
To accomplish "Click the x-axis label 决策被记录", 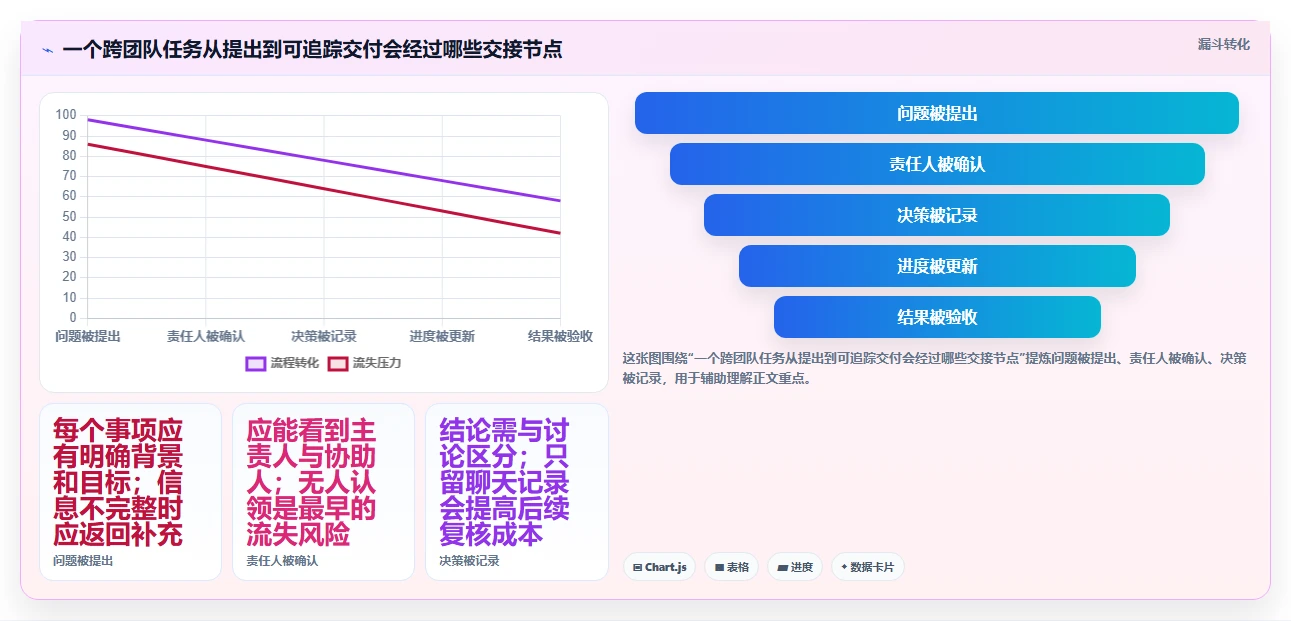I will click(324, 336).
